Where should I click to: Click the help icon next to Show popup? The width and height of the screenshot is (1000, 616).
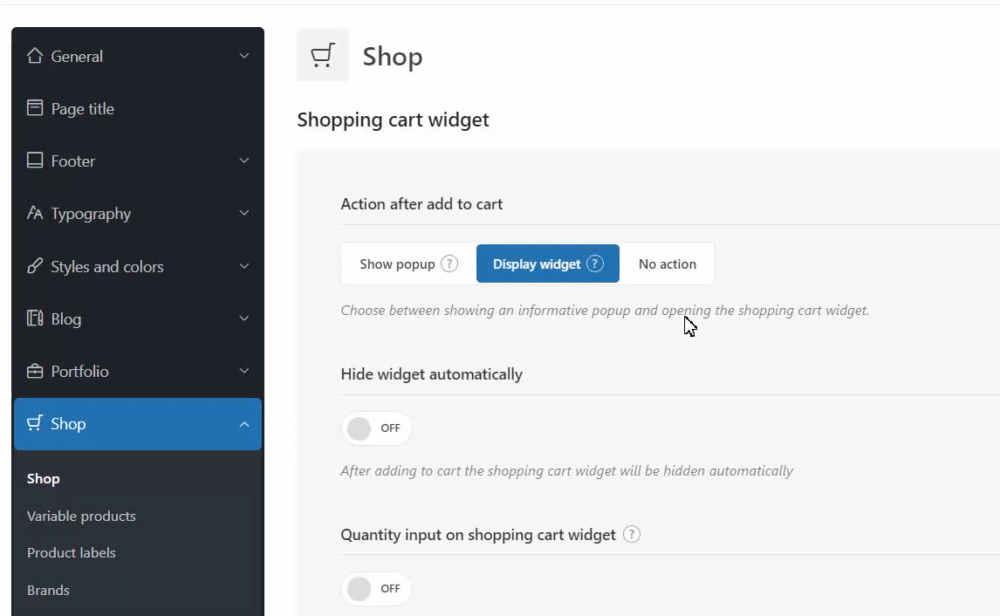tap(449, 264)
